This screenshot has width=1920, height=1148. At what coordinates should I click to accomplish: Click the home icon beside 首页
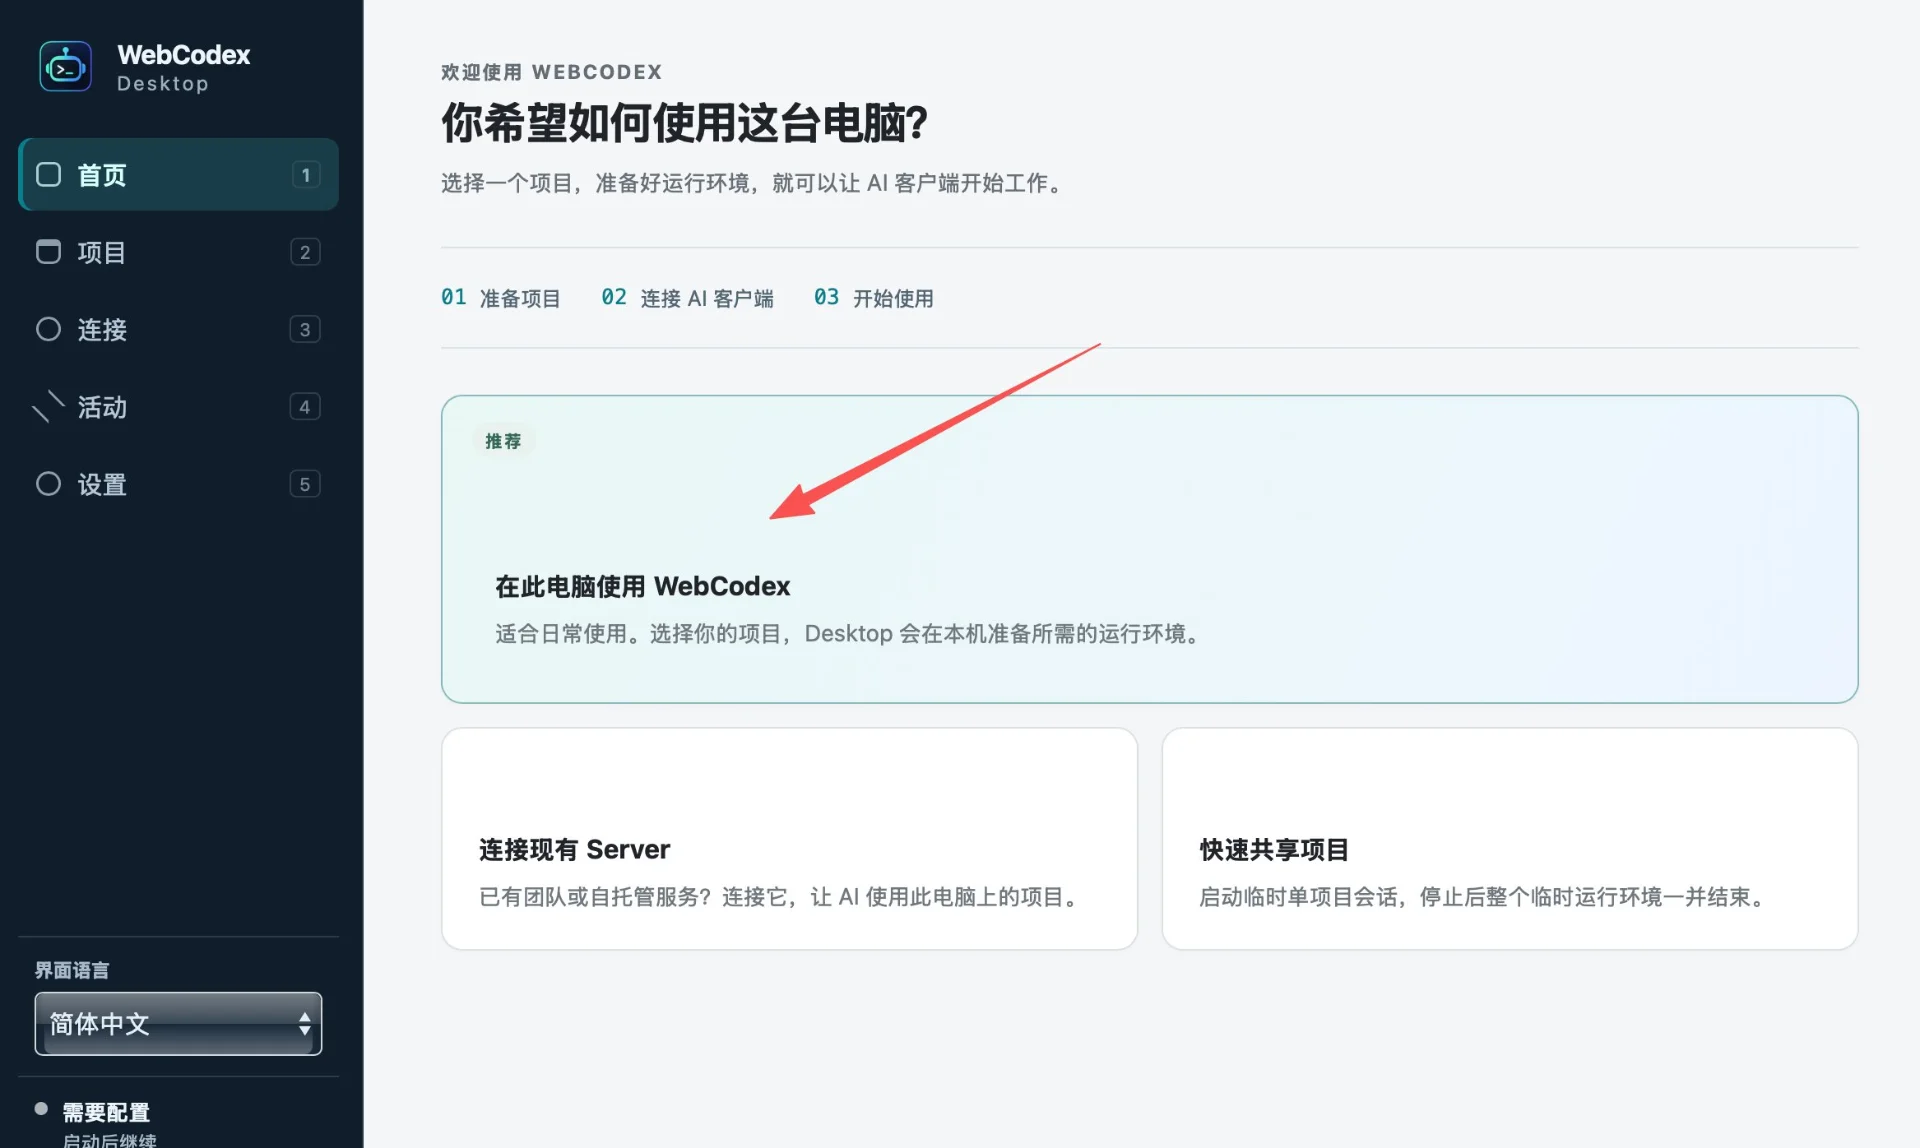[x=48, y=175]
